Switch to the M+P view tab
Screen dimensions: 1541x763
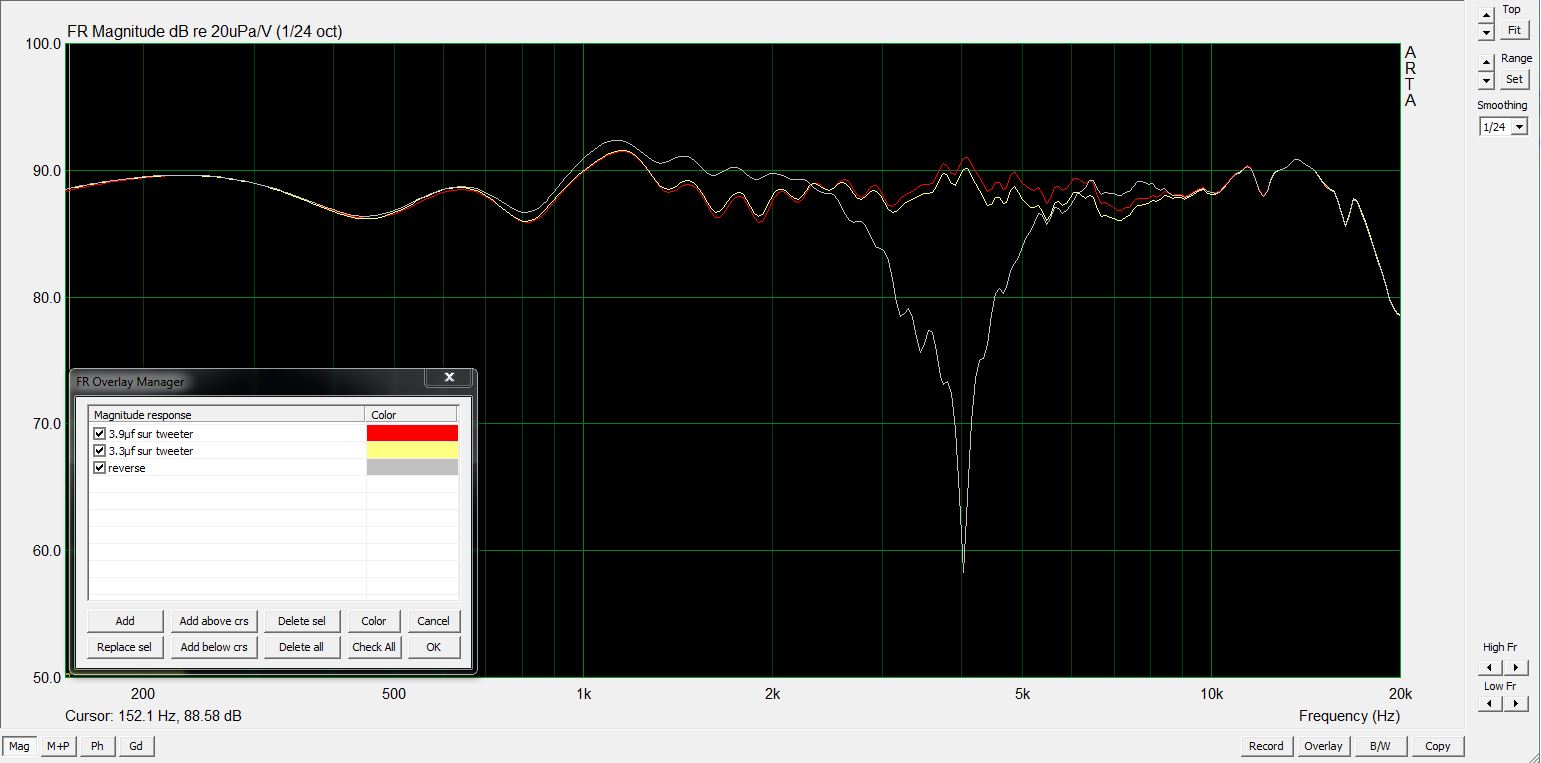(x=58, y=746)
